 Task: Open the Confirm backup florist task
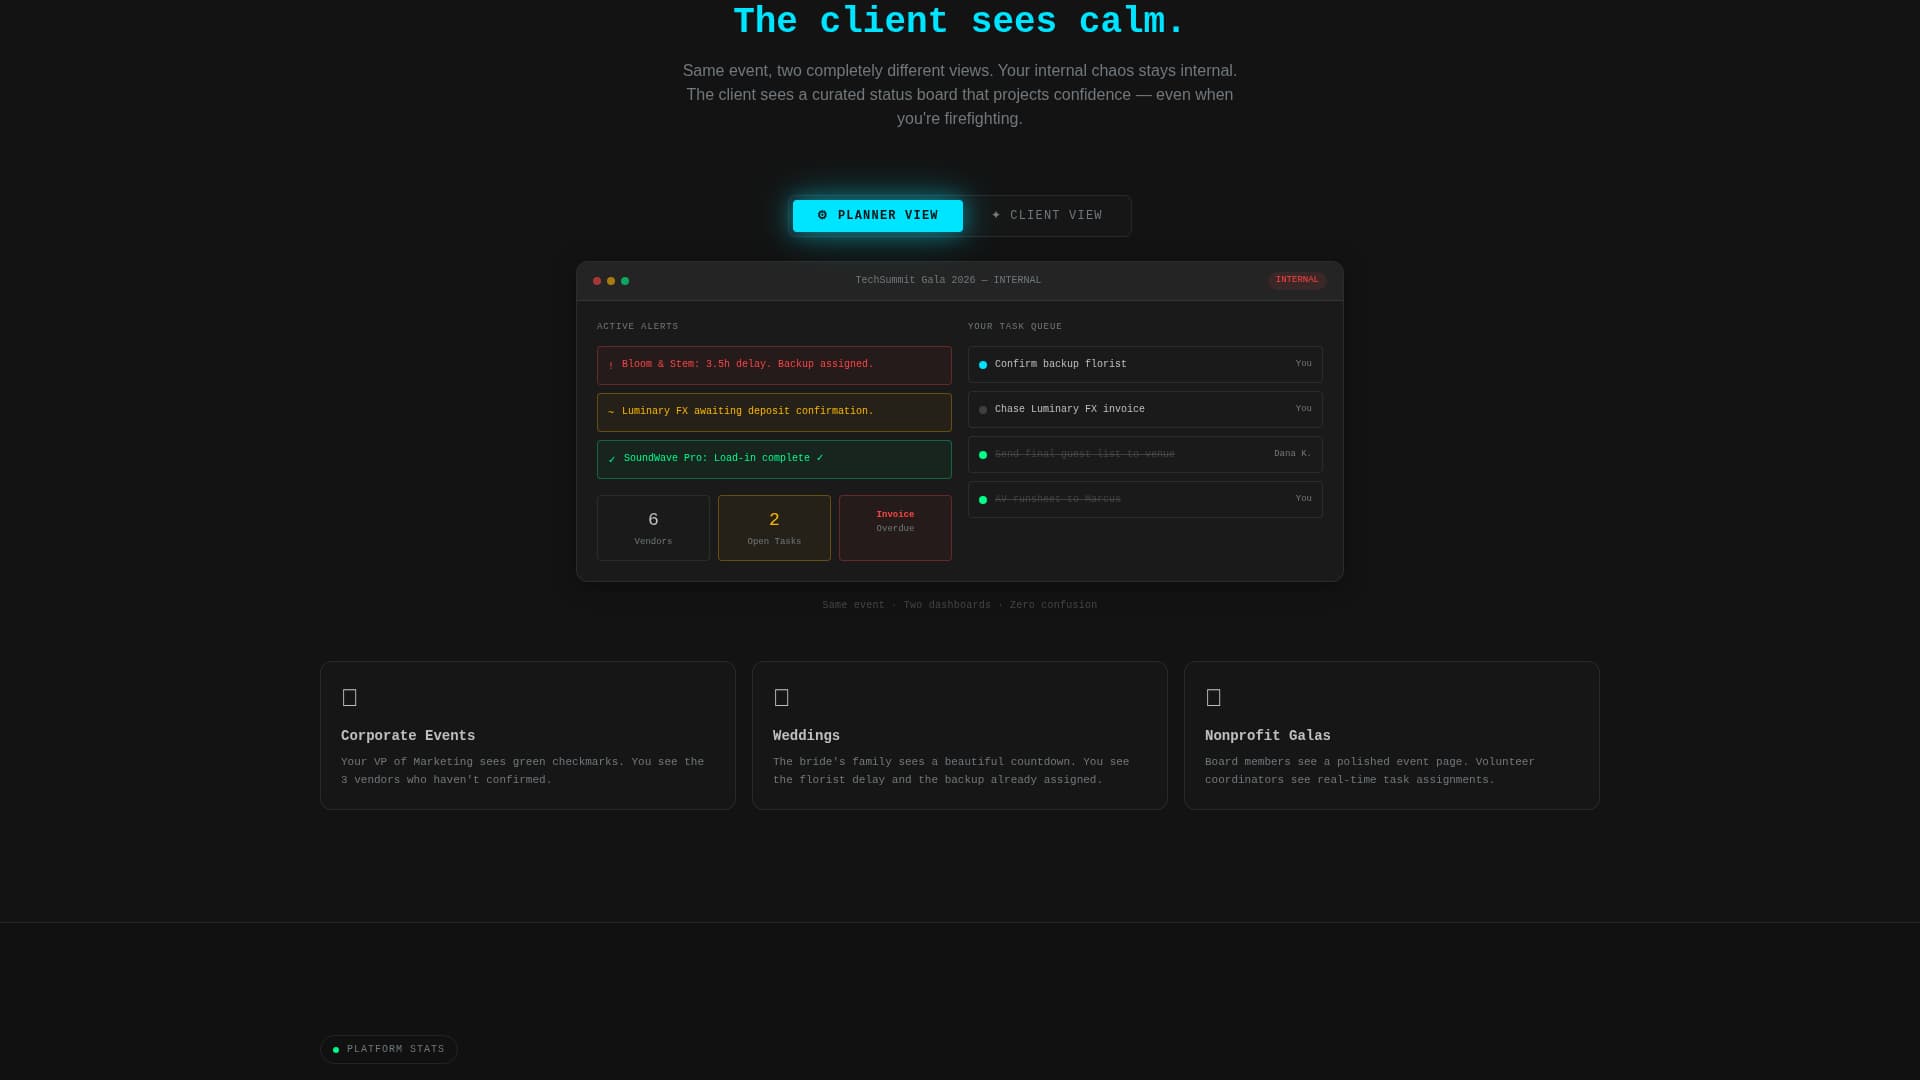click(1145, 364)
